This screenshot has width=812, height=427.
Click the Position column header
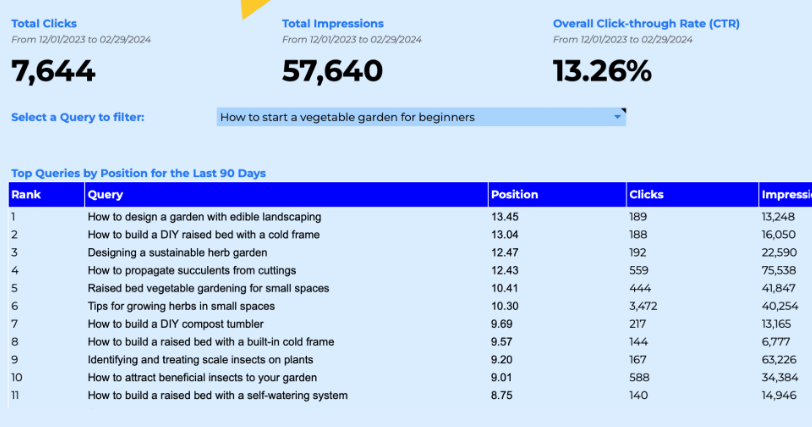pyautogui.click(x=557, y=195)
